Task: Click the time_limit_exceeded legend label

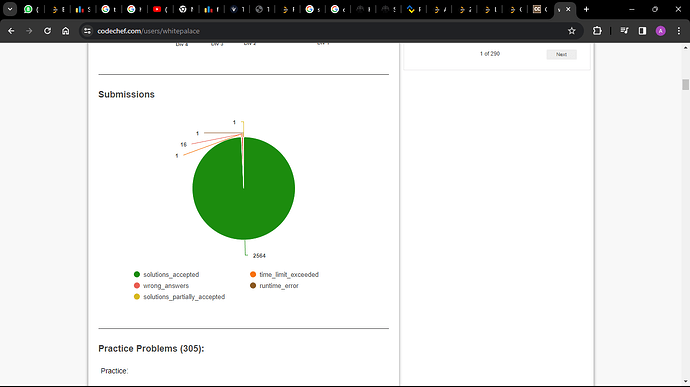Action: 289,275
